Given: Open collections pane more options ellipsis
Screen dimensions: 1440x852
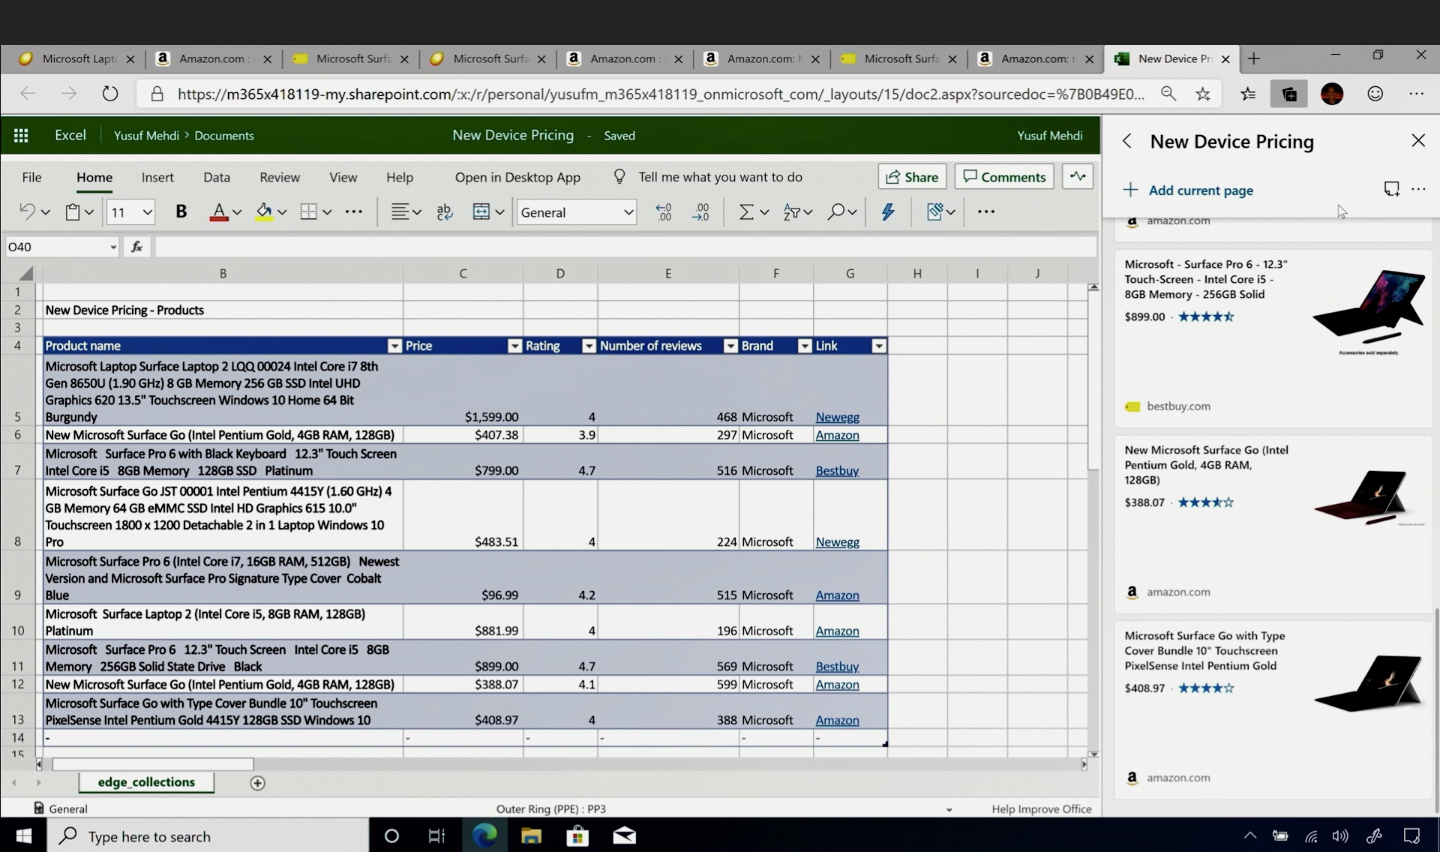Looking at the screenshot, I should (x=1418, y=189).
